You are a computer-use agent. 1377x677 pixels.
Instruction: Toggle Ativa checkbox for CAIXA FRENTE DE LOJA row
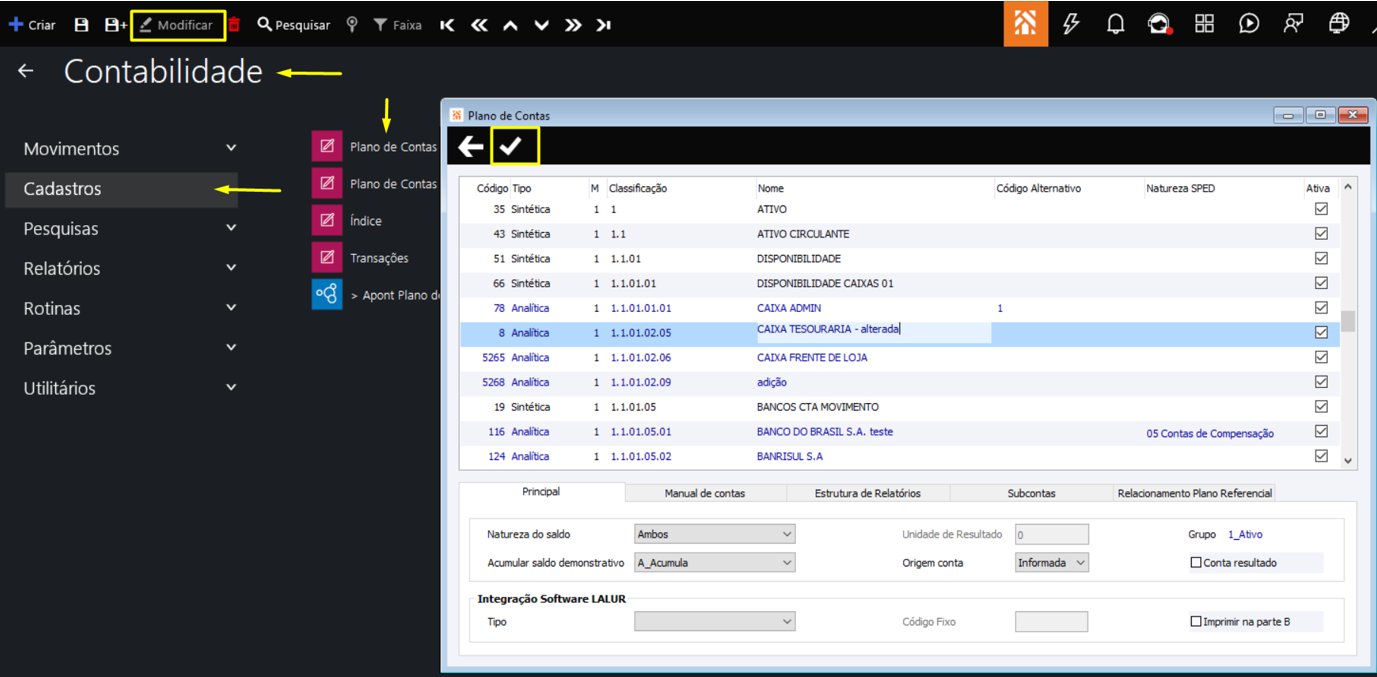pos(1321,357)
